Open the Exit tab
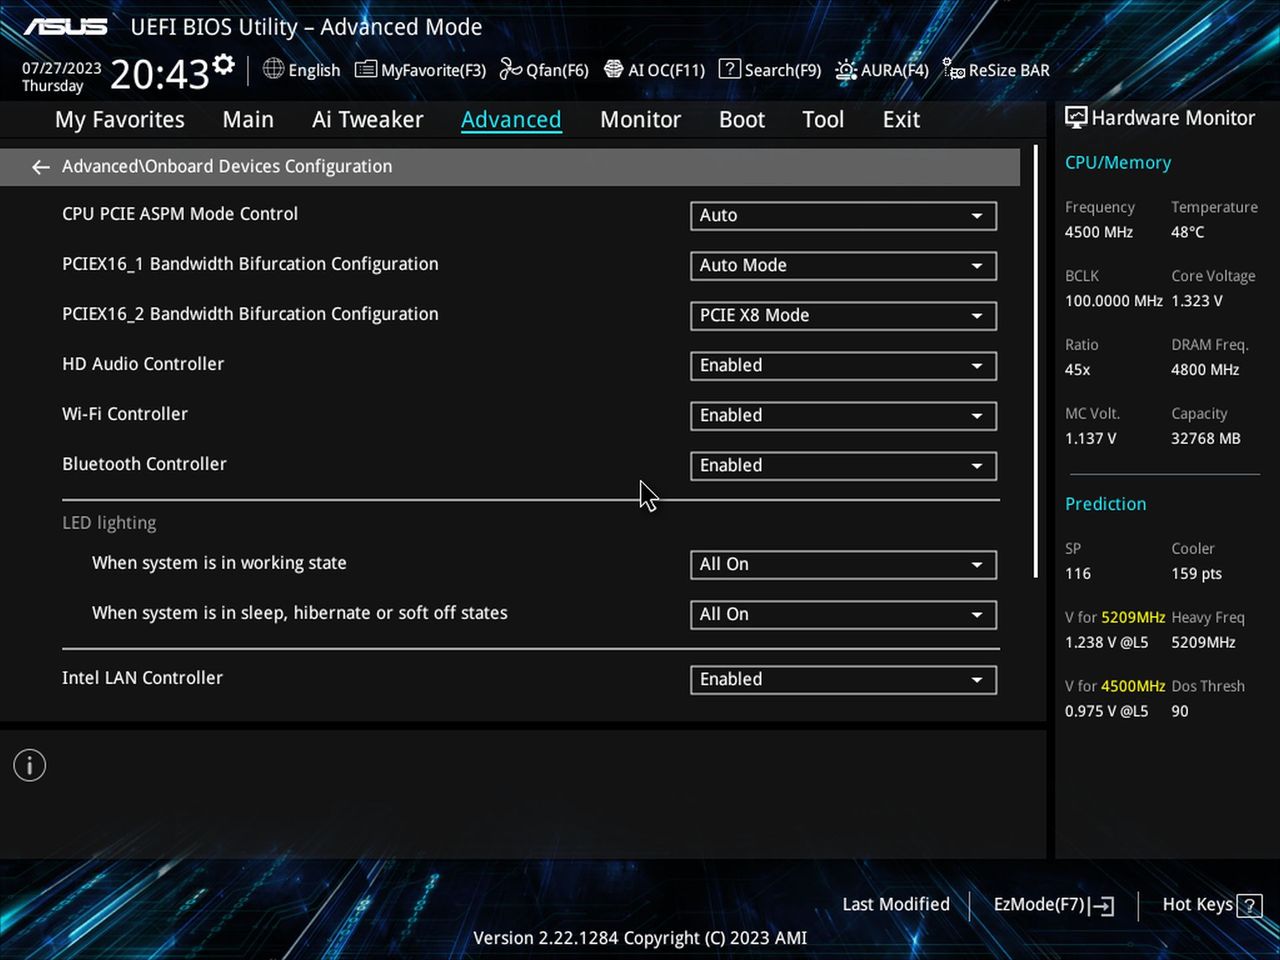Viewport: 1280px width, 960px height. 901,120
